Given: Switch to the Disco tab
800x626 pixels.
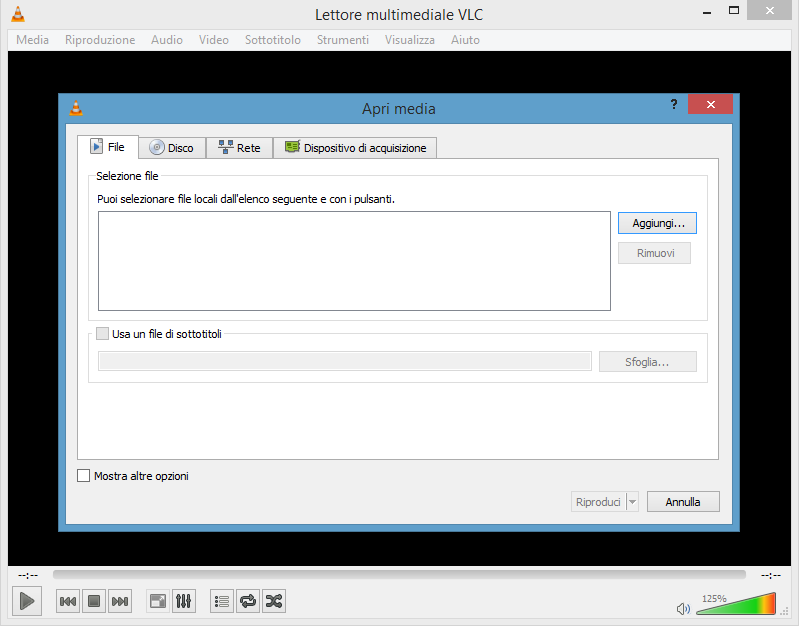Looking at the screenshot, I should [x=172, y=148].
